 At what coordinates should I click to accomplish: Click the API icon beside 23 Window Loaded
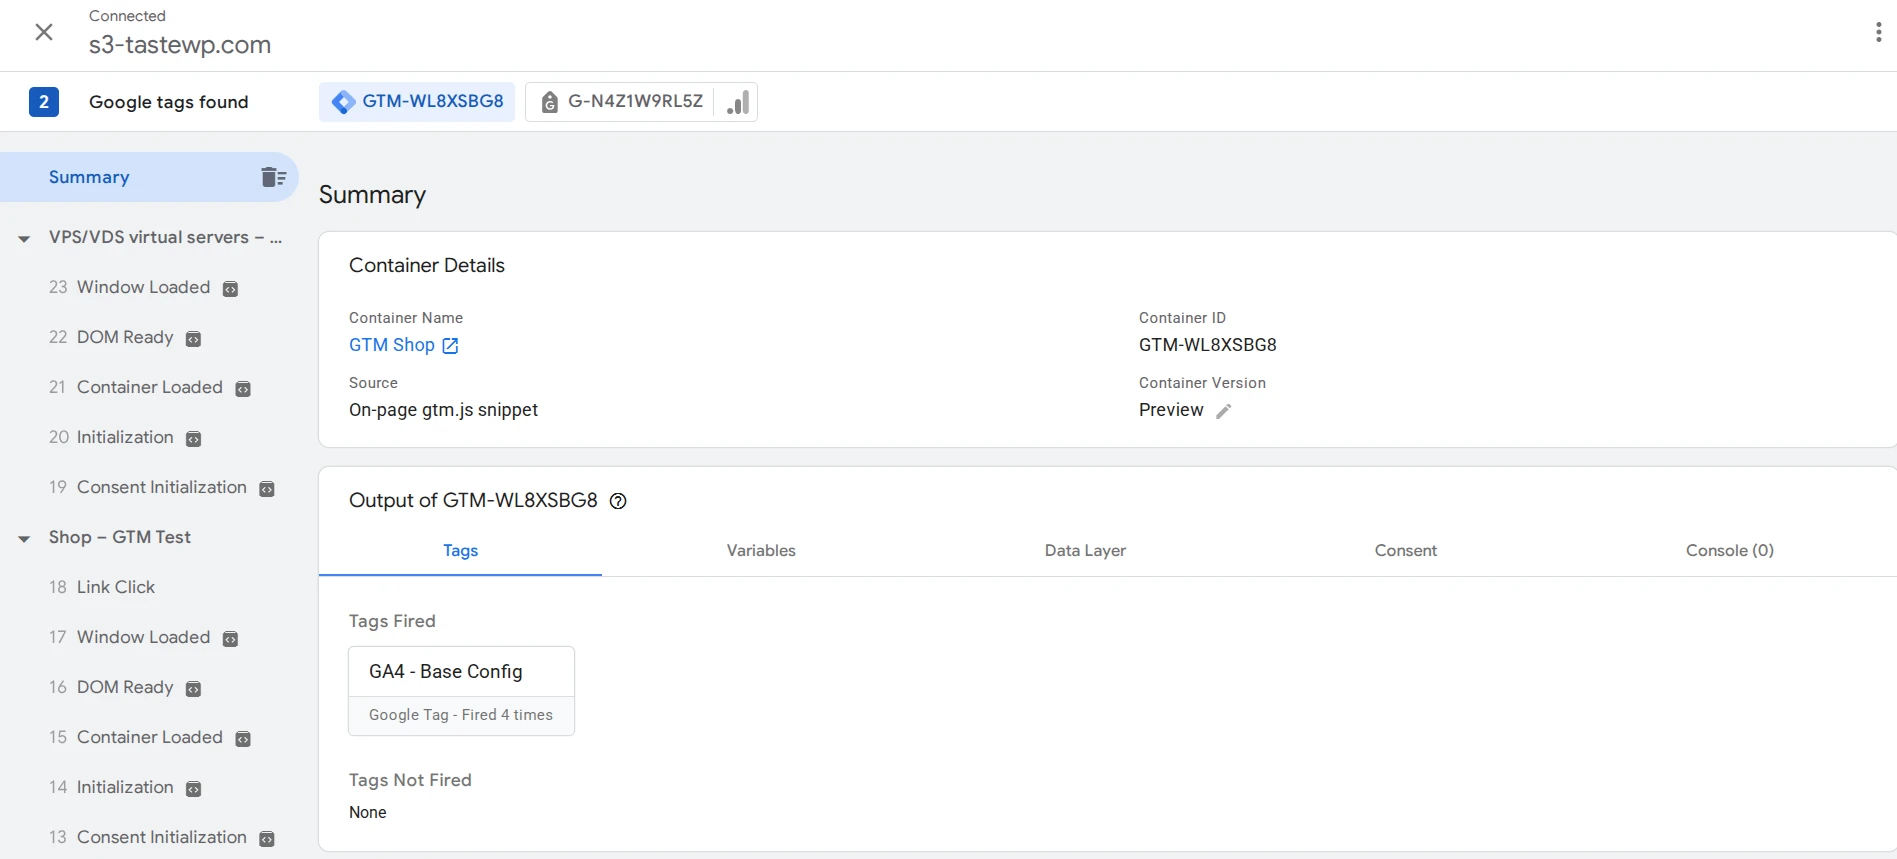click(230, 289)
